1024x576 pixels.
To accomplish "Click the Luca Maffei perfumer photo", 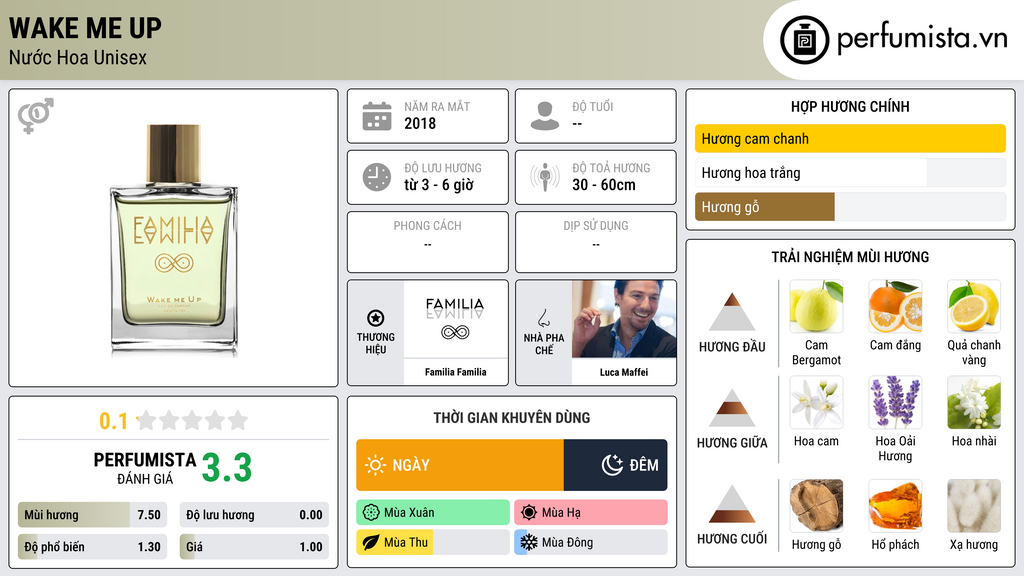I will (624, 319).
